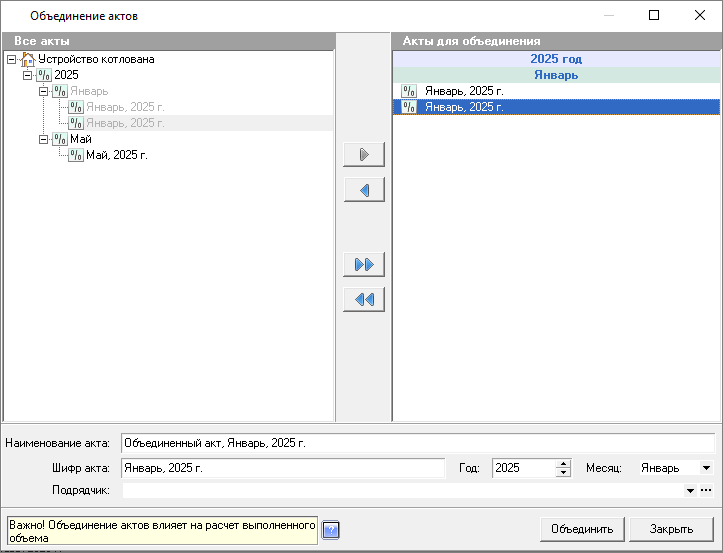Open the Подрядчик dropdown arrow

(690, 490)
